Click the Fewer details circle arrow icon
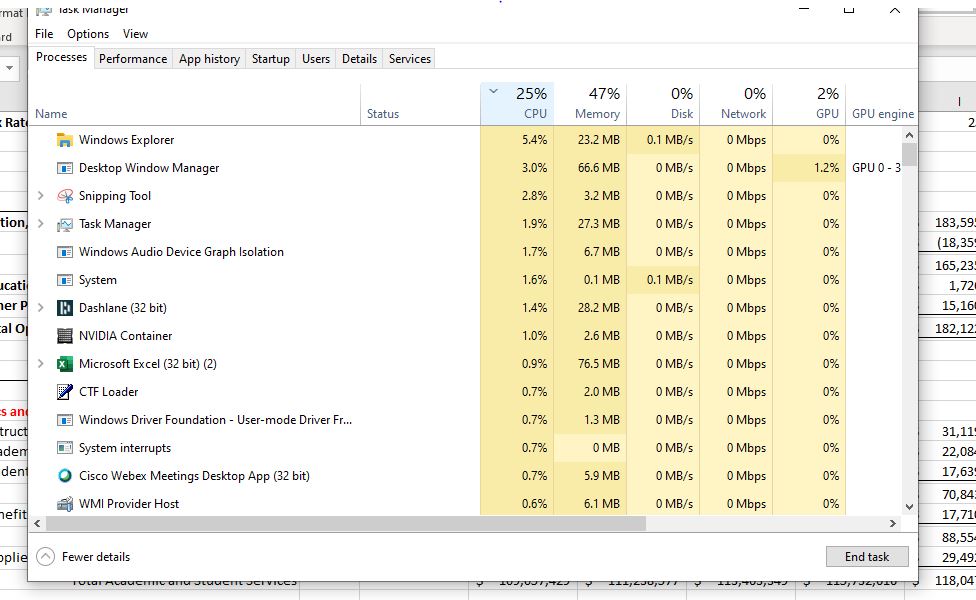 click(x=45, y=556)
